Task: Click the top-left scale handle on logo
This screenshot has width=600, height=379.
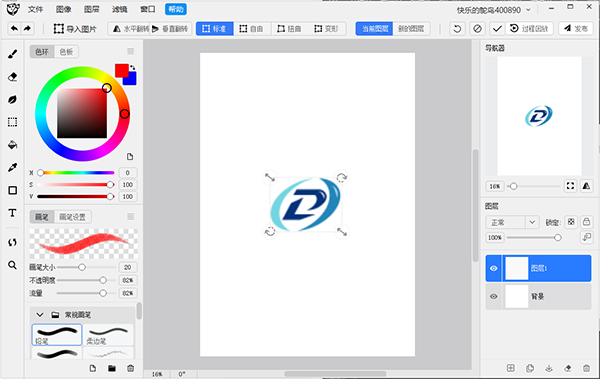Action: click(x=270, y=177)
